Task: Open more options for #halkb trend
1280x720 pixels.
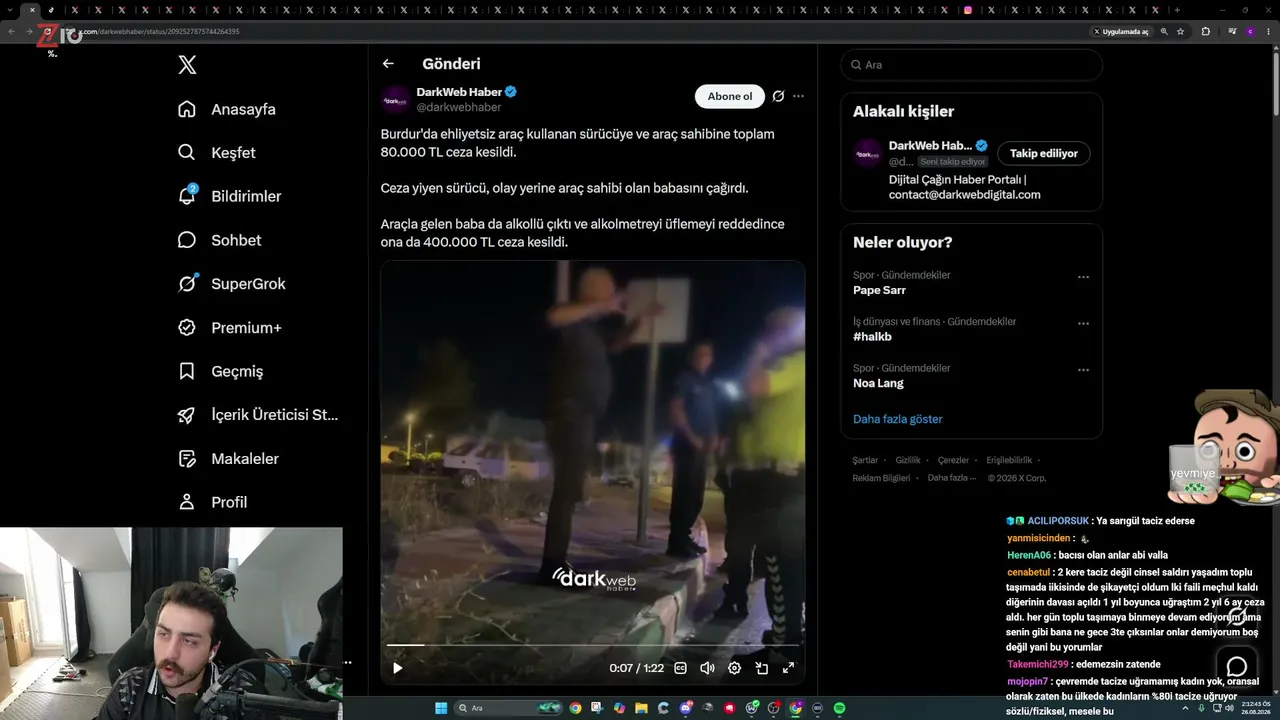Action: [x=1083, y=324]
